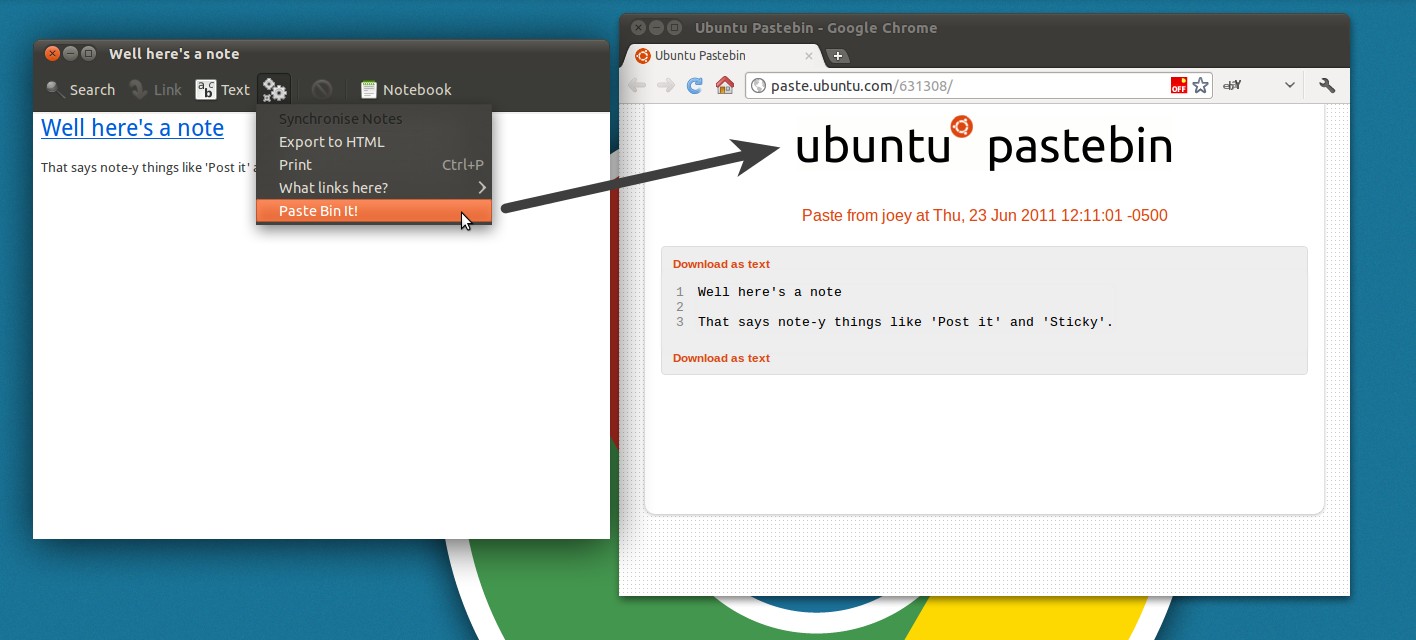Open Chrome's wrench settings menu
The width and height of the screenshot is (1416, 640).
pos(1327,86)
